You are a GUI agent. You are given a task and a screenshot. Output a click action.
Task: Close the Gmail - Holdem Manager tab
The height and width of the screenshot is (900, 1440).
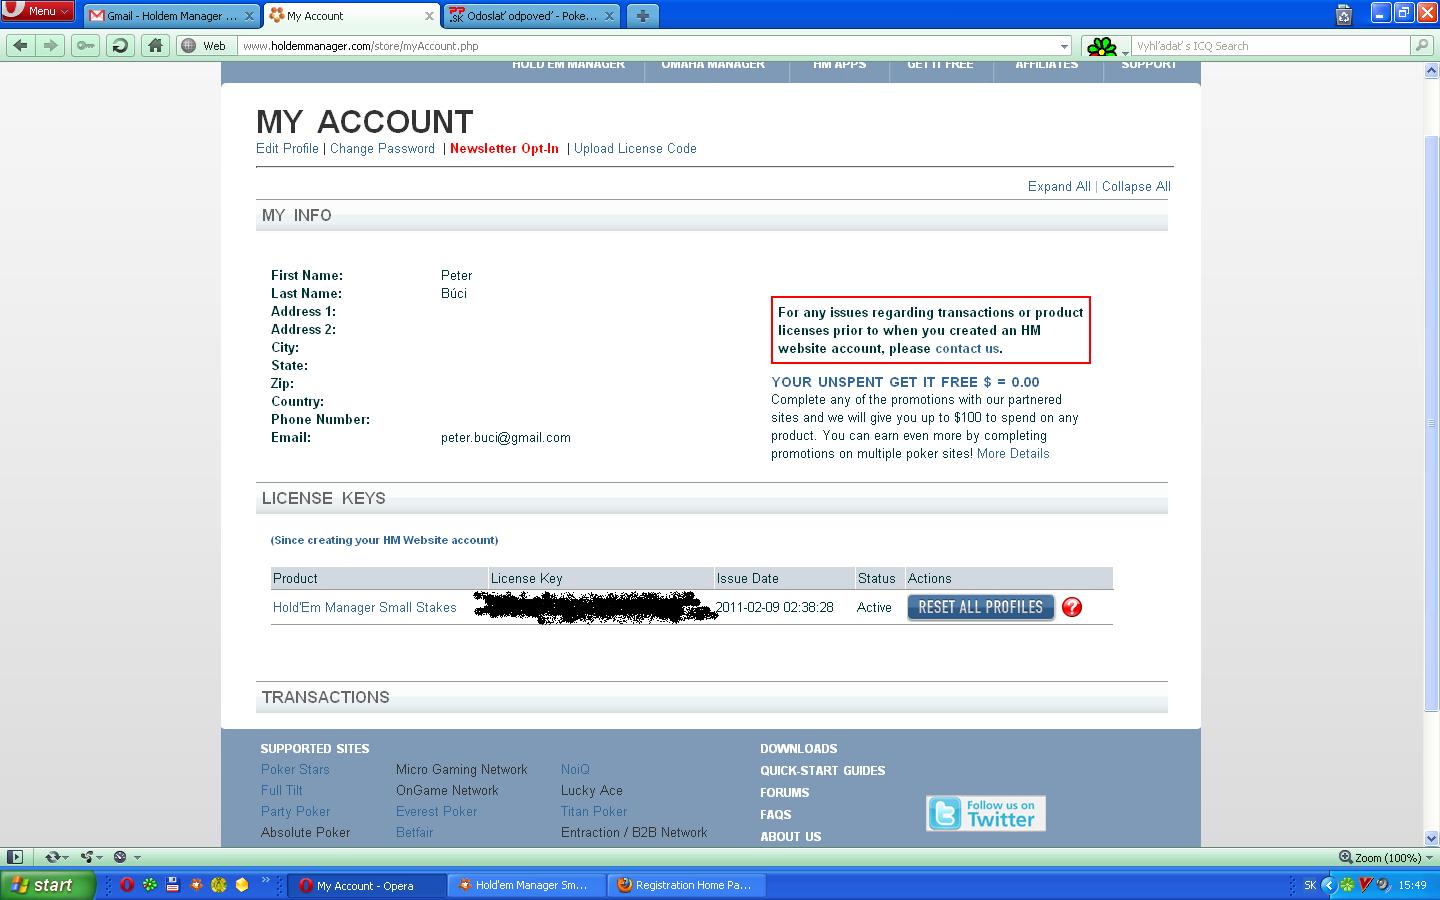[x=250, y=16]
